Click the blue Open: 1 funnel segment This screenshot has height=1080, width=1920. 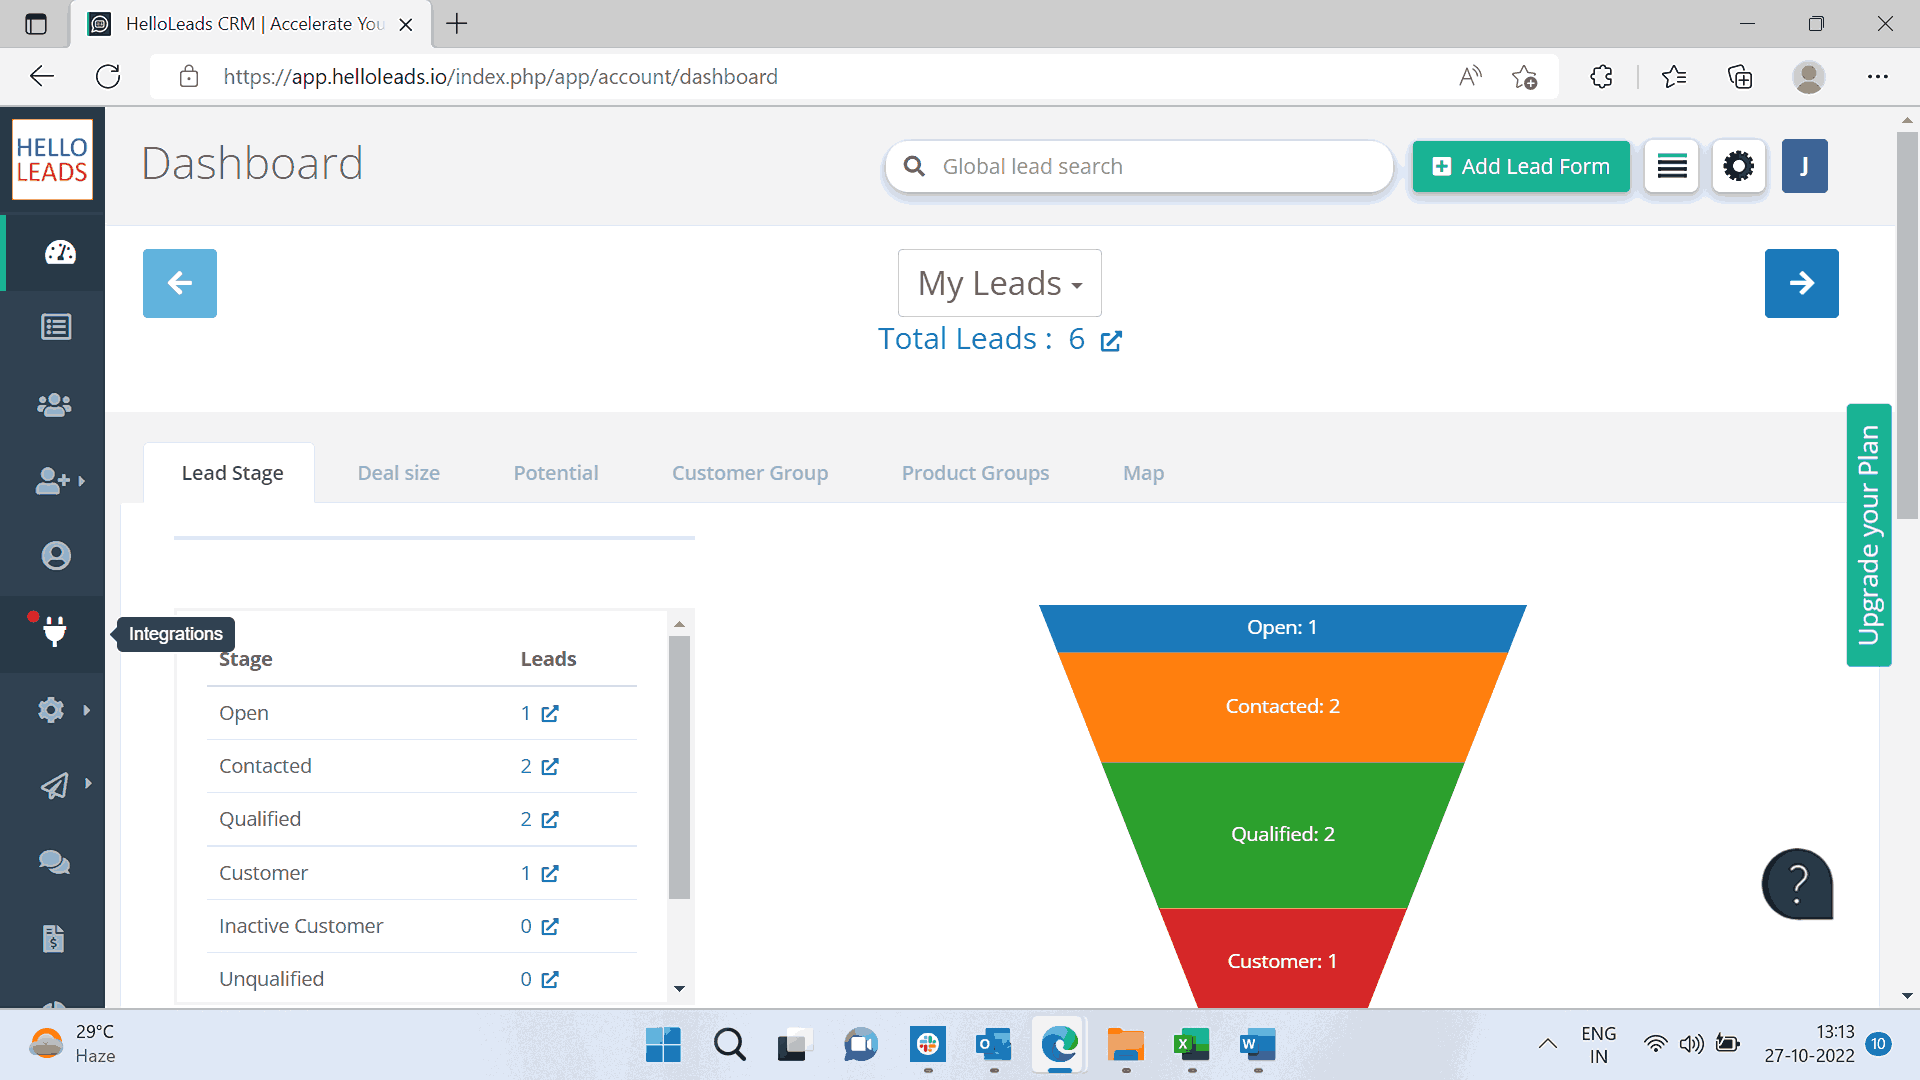(x=1282, y=628)
